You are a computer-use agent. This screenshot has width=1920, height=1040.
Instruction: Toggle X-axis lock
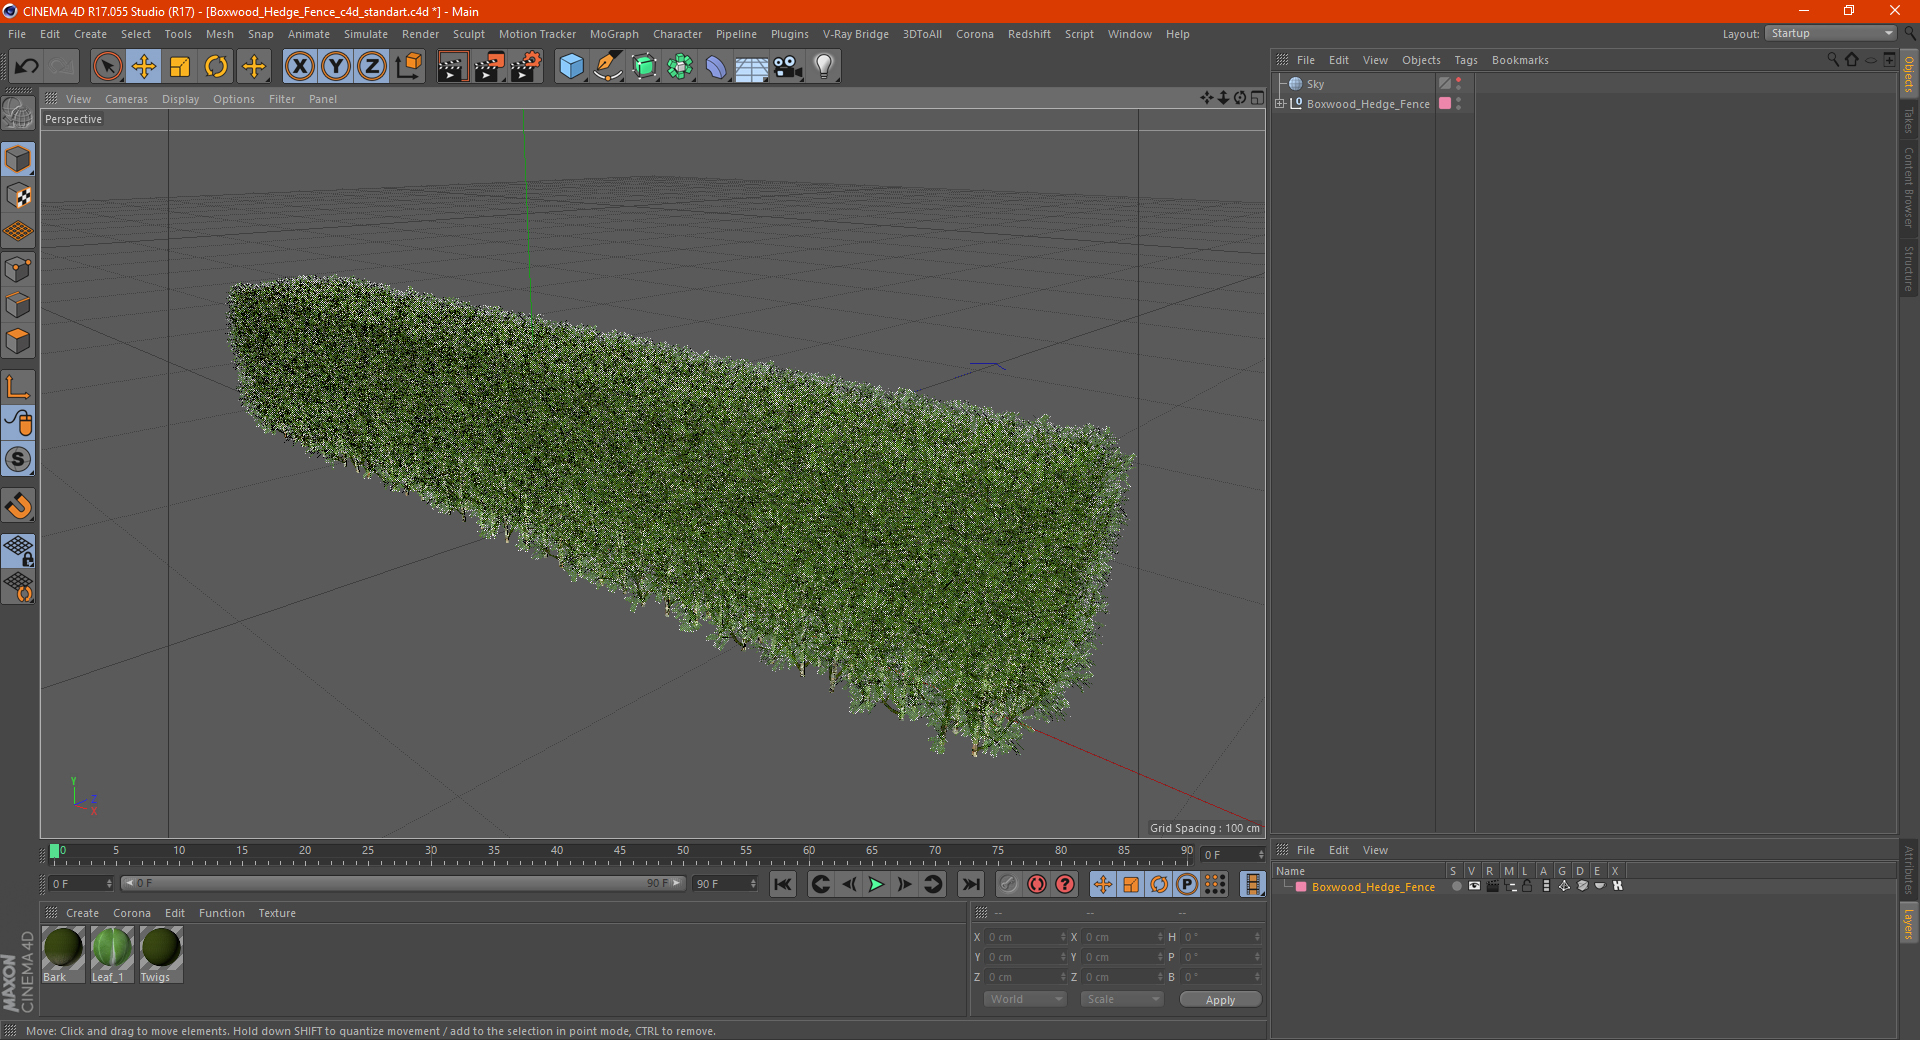tap(299, 67)
